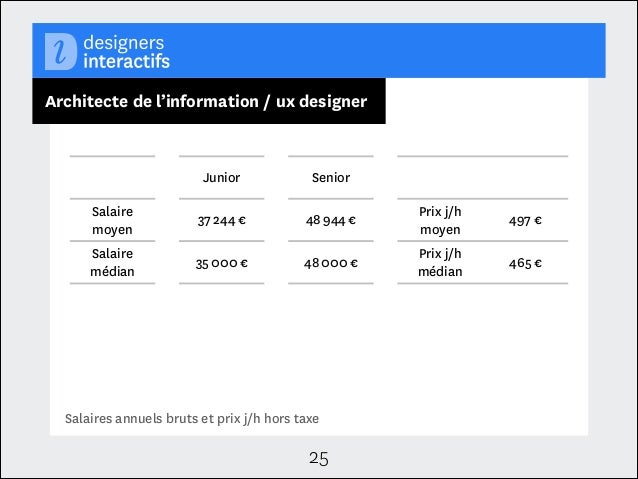This screenshot has width=638, height=479.
Task: Click the Junior column header
Action: click(x=221, y=177)
